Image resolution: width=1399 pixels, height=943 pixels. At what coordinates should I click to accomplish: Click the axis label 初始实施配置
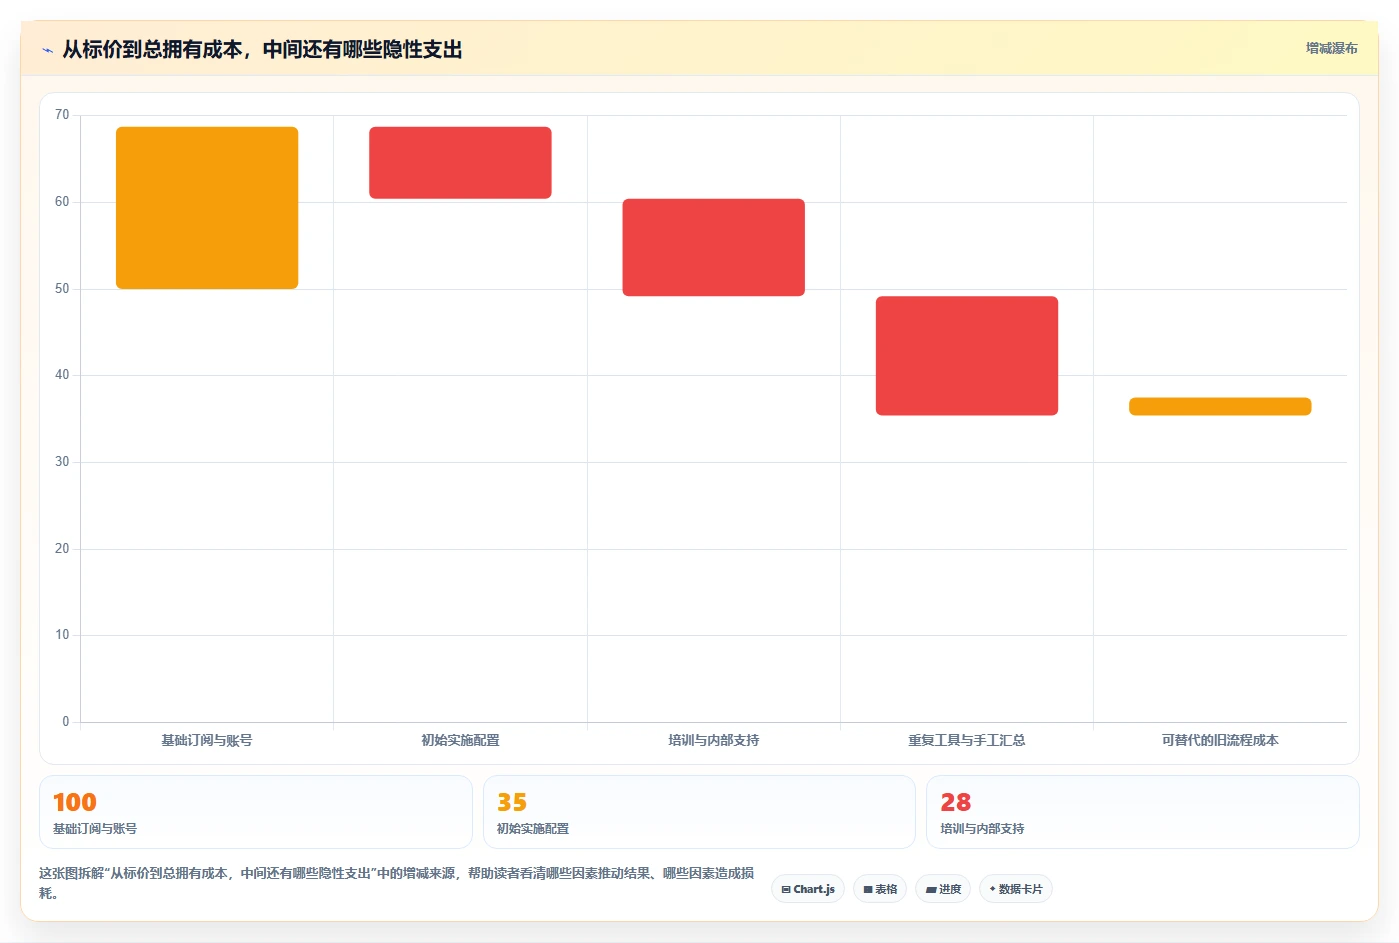tap(460, 740)
